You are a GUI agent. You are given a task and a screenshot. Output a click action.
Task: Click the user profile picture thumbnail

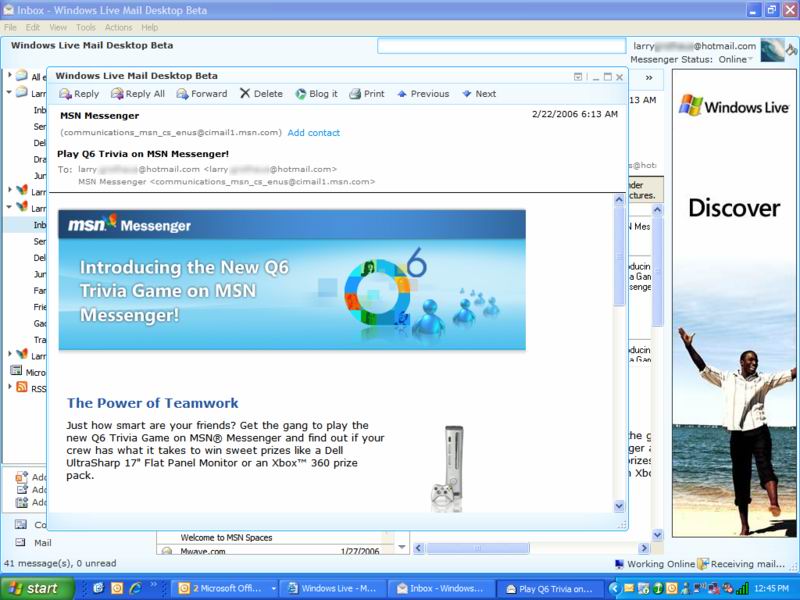(772, 51)
